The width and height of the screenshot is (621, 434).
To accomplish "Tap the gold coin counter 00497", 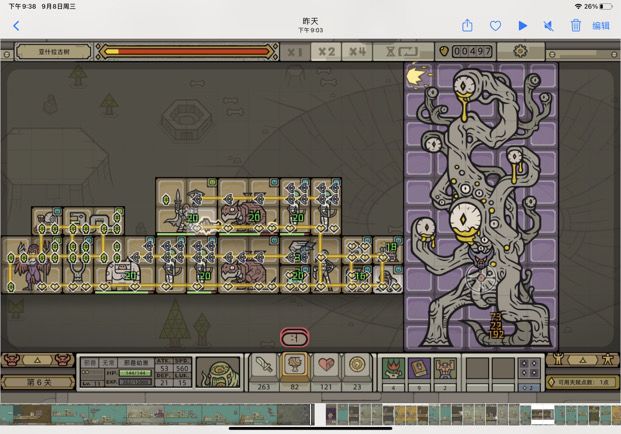I will tap(466, 51).
